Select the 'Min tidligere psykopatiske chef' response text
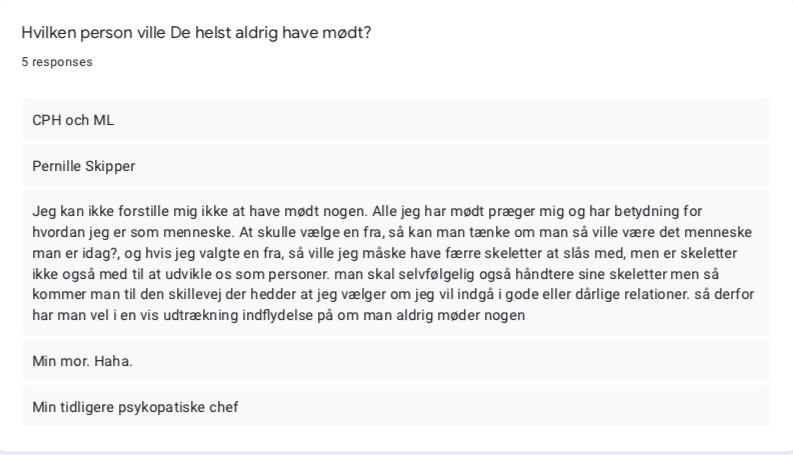The height and width of the screenshot is (455, 793). click(135, 407)
